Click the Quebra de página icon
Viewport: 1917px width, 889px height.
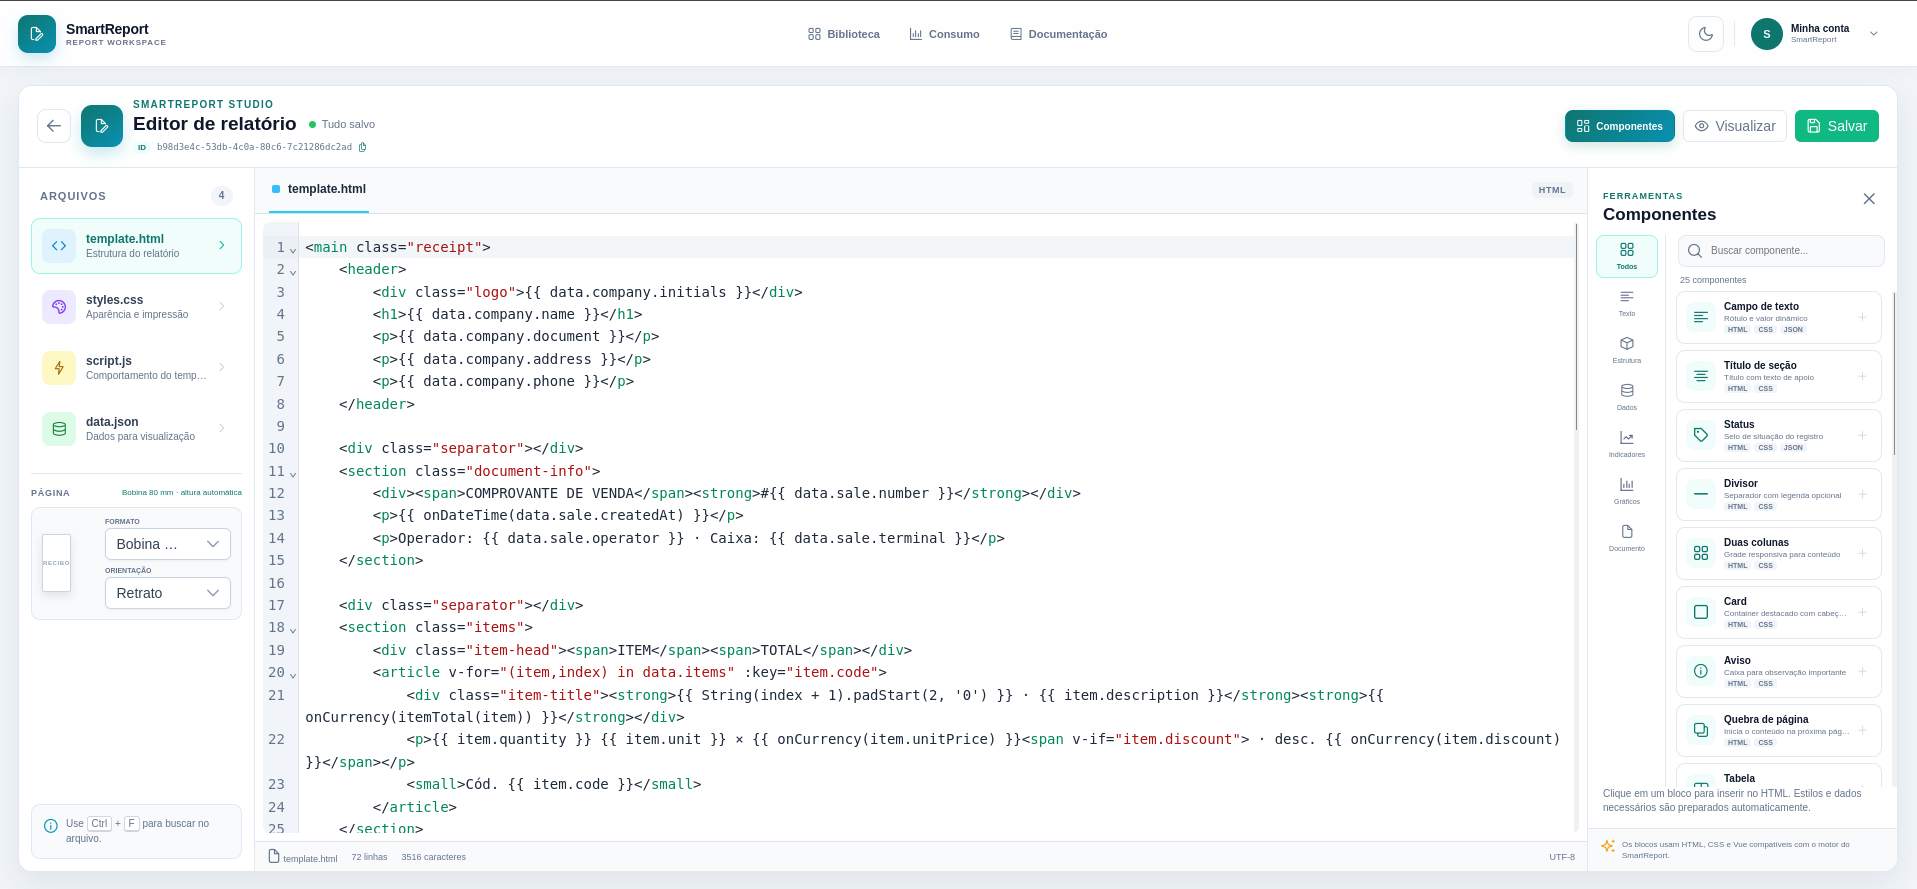point(1701,730)
